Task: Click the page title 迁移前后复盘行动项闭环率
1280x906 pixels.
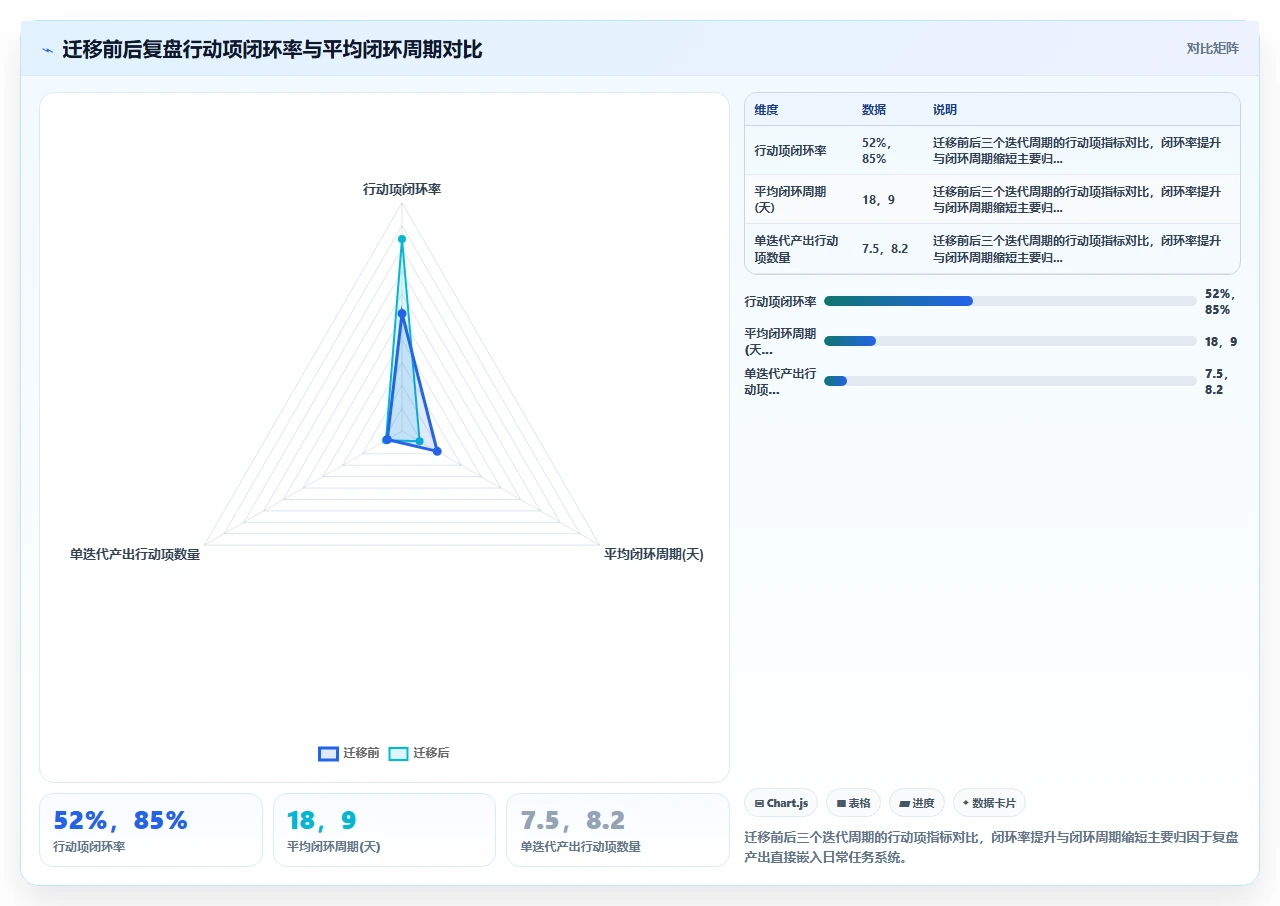Action: point(272,50)
